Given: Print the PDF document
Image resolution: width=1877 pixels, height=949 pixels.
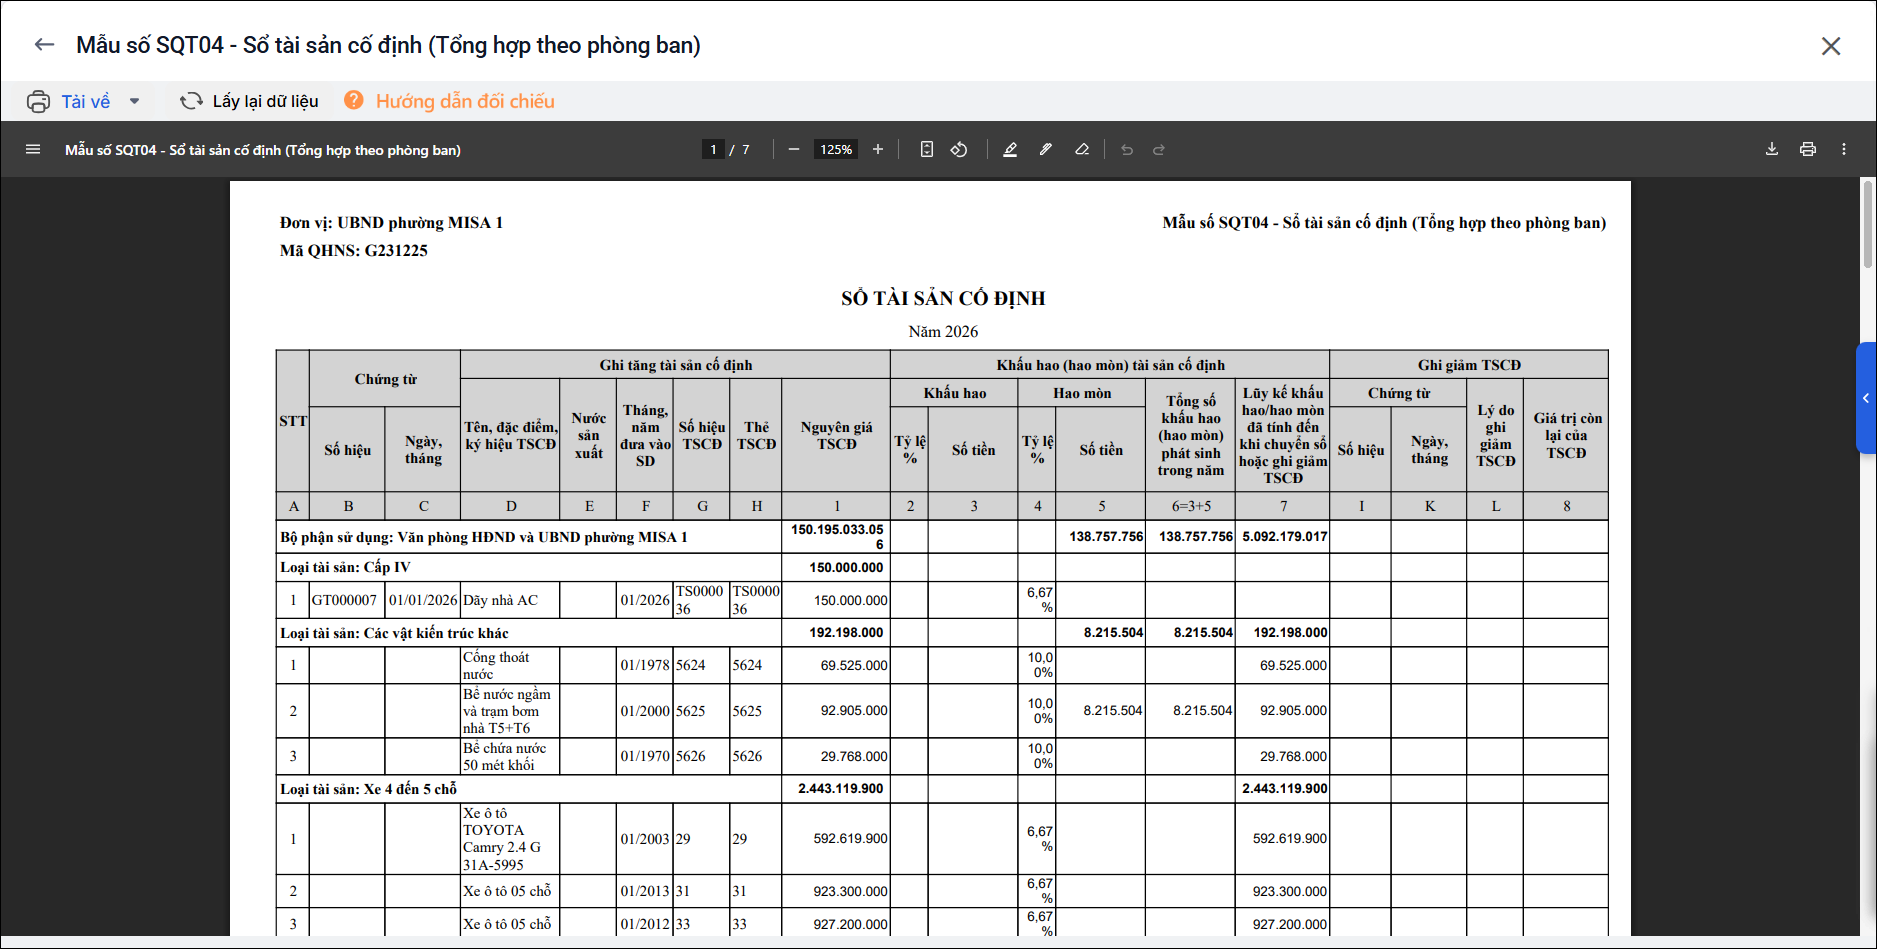Looking at the screenshot, I should tap(1808, 150).
